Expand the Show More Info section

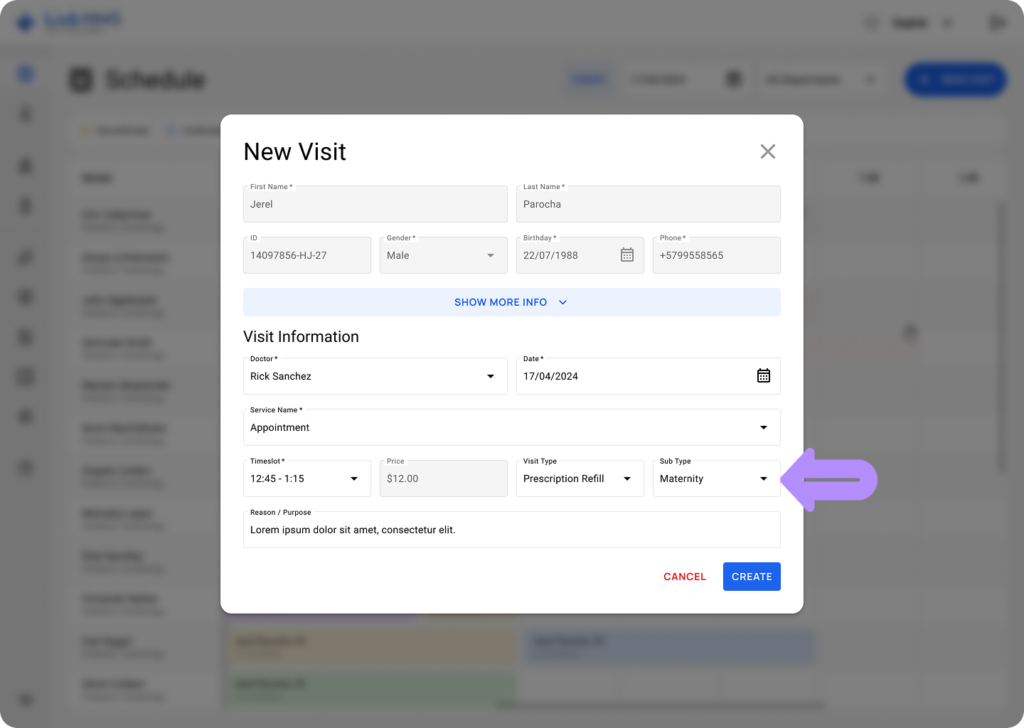pyautogui.click(x=511, y=302)
